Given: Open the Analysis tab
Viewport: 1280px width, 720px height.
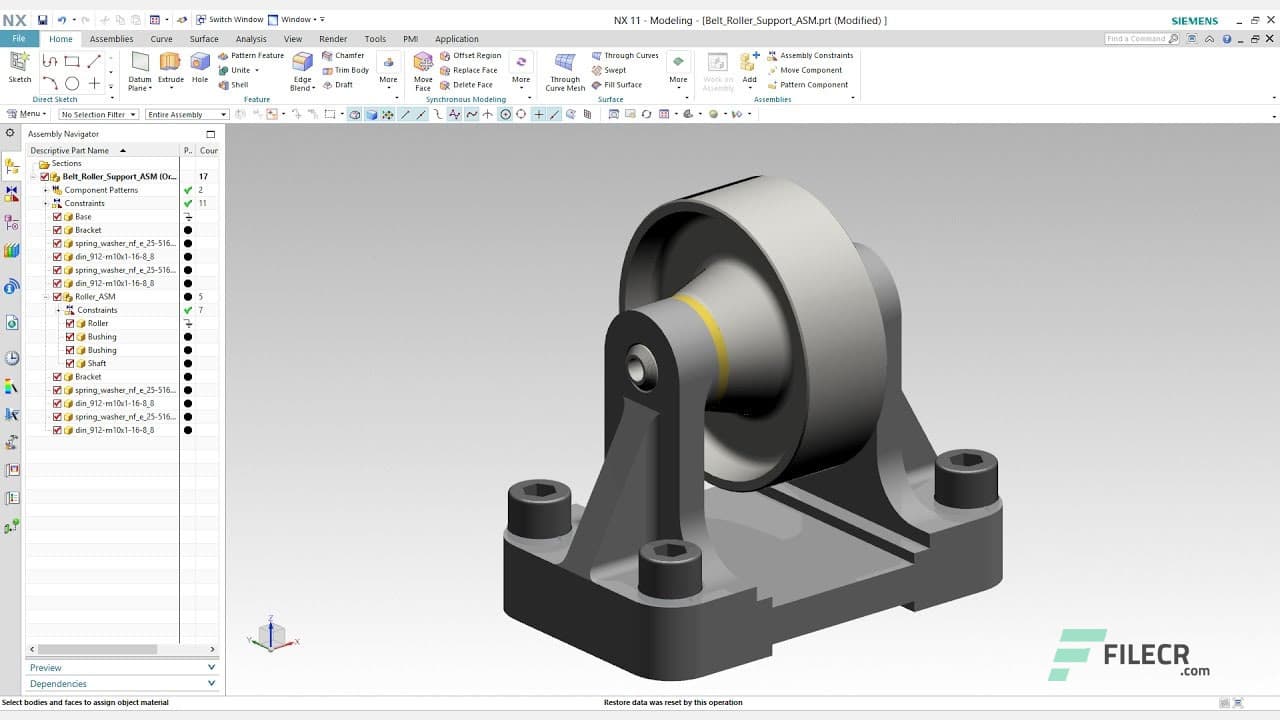Looking at the screenshot, I should coord(251,38).
